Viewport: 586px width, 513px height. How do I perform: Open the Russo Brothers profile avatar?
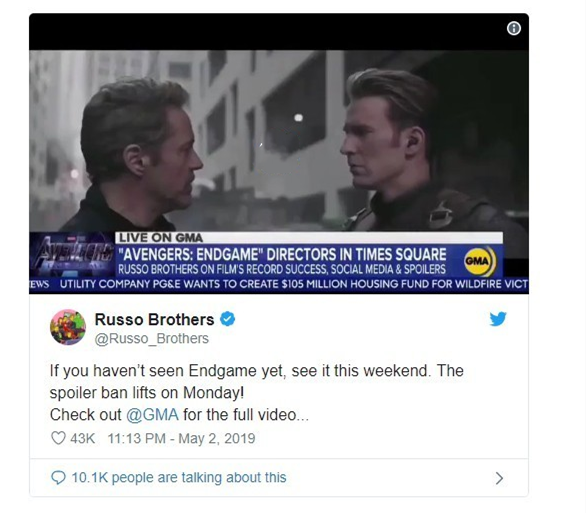point(68,327)
